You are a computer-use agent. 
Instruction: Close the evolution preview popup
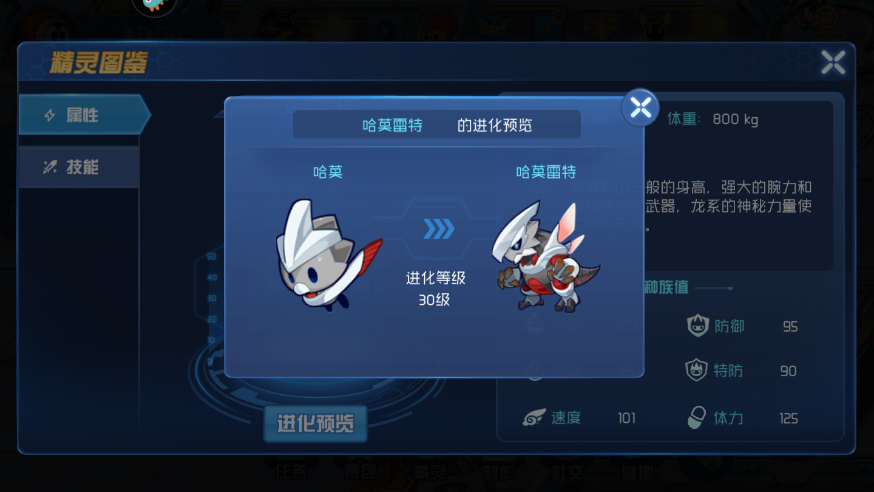640,108
